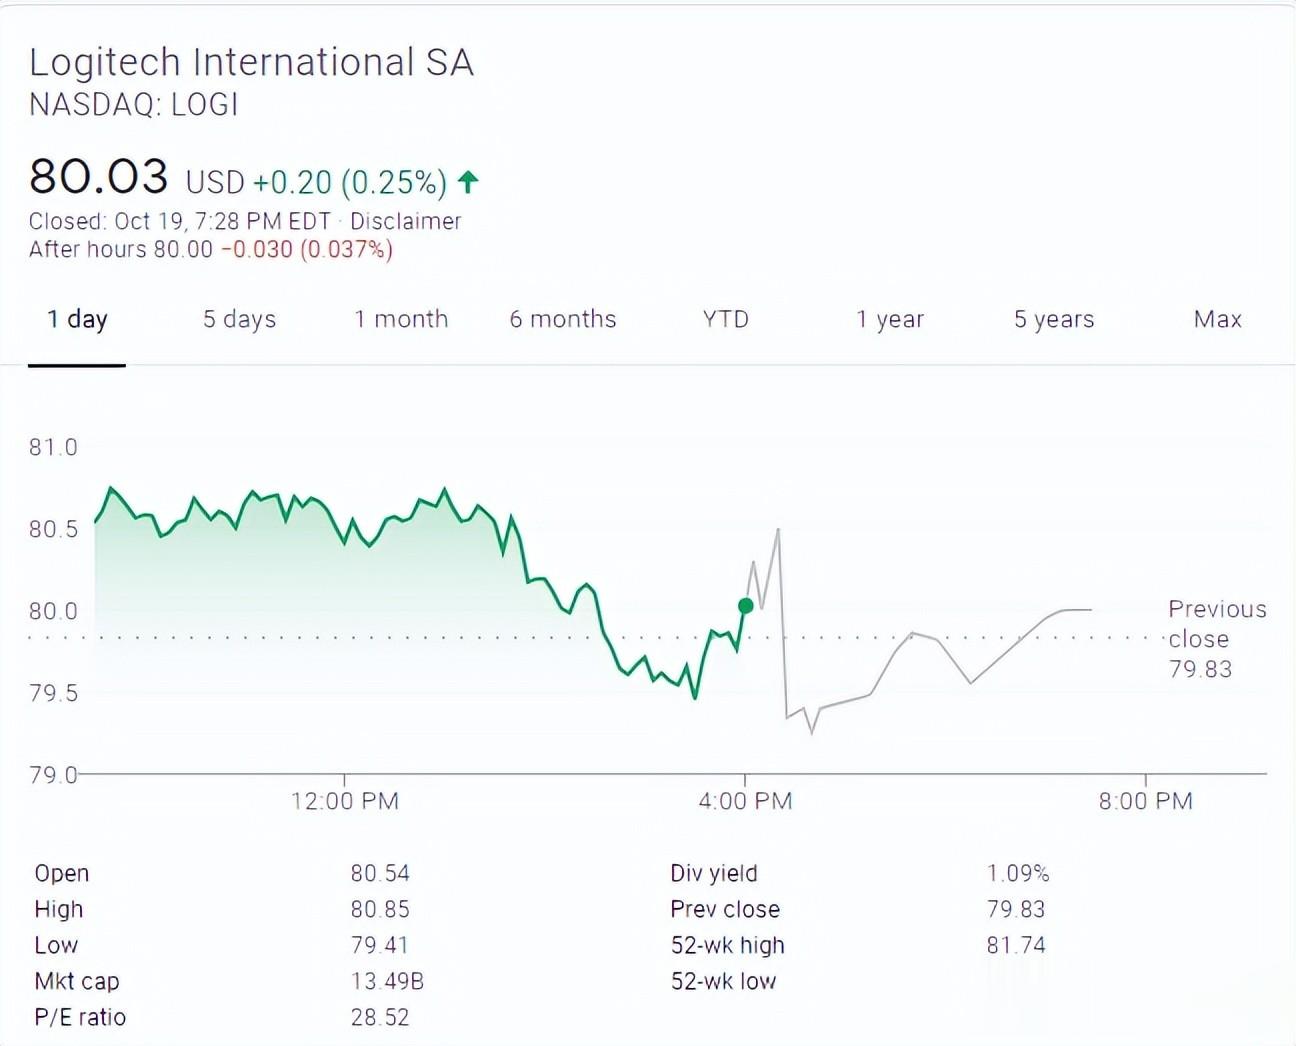The image size is (1296, 1046).
Task: Click the green up arrow icon
Action: pos(468,181)
